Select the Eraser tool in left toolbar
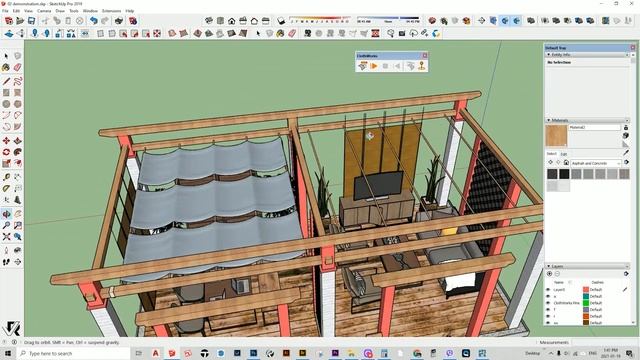The height and width of the screenshot is (360, 640). [x=18, y=67]
